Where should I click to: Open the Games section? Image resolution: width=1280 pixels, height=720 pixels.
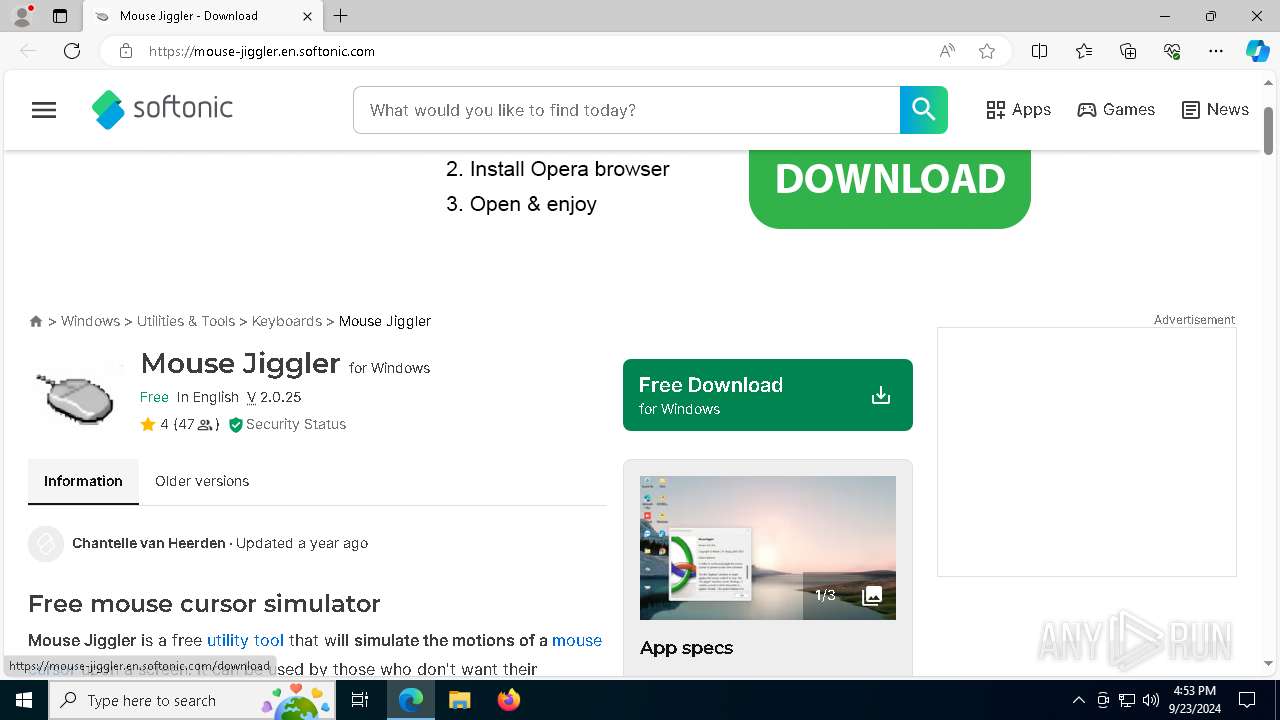click(1116, 110)
